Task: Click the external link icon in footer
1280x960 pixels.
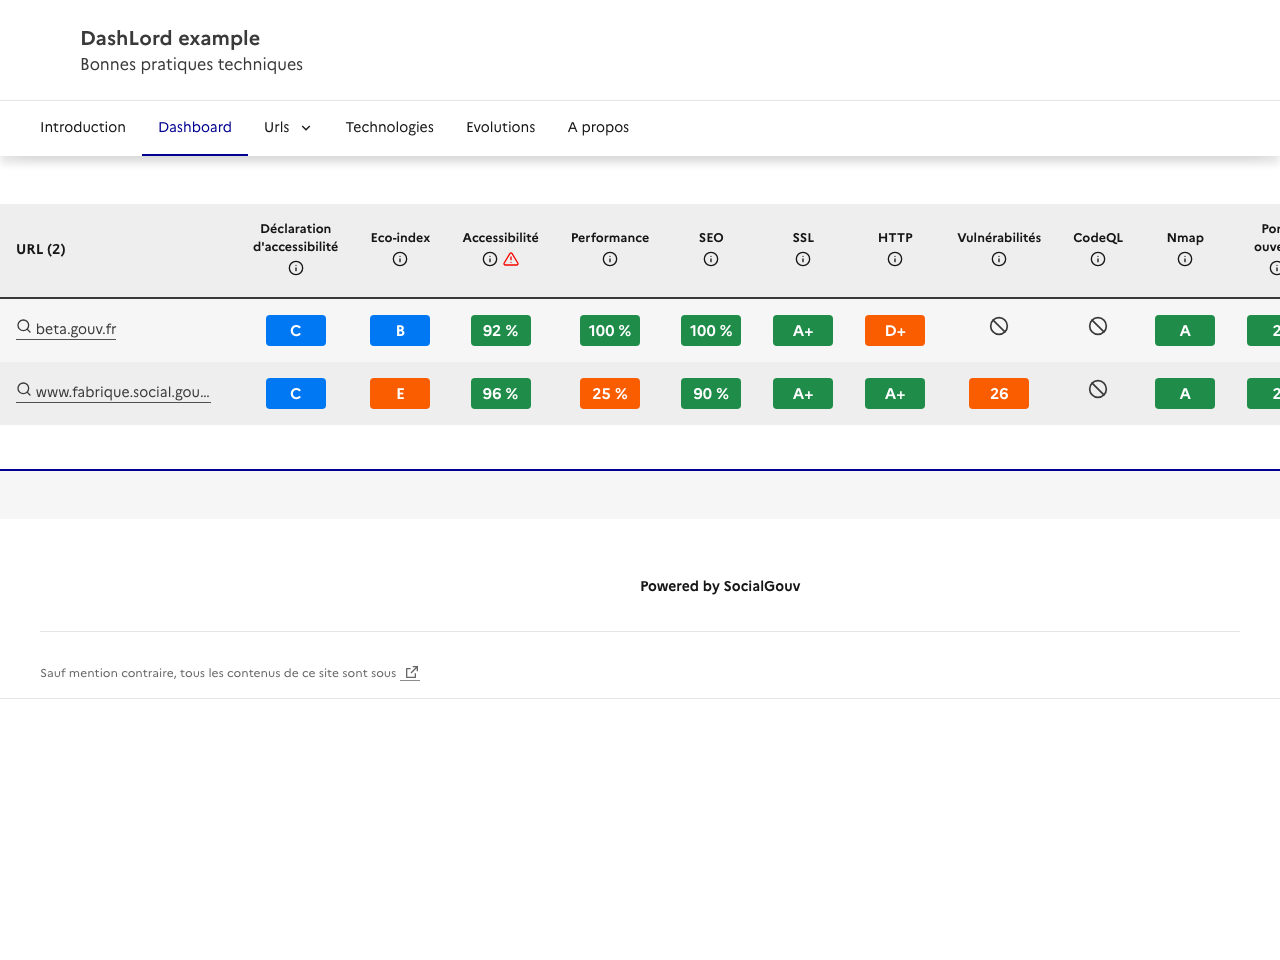Action: point(411,673)
